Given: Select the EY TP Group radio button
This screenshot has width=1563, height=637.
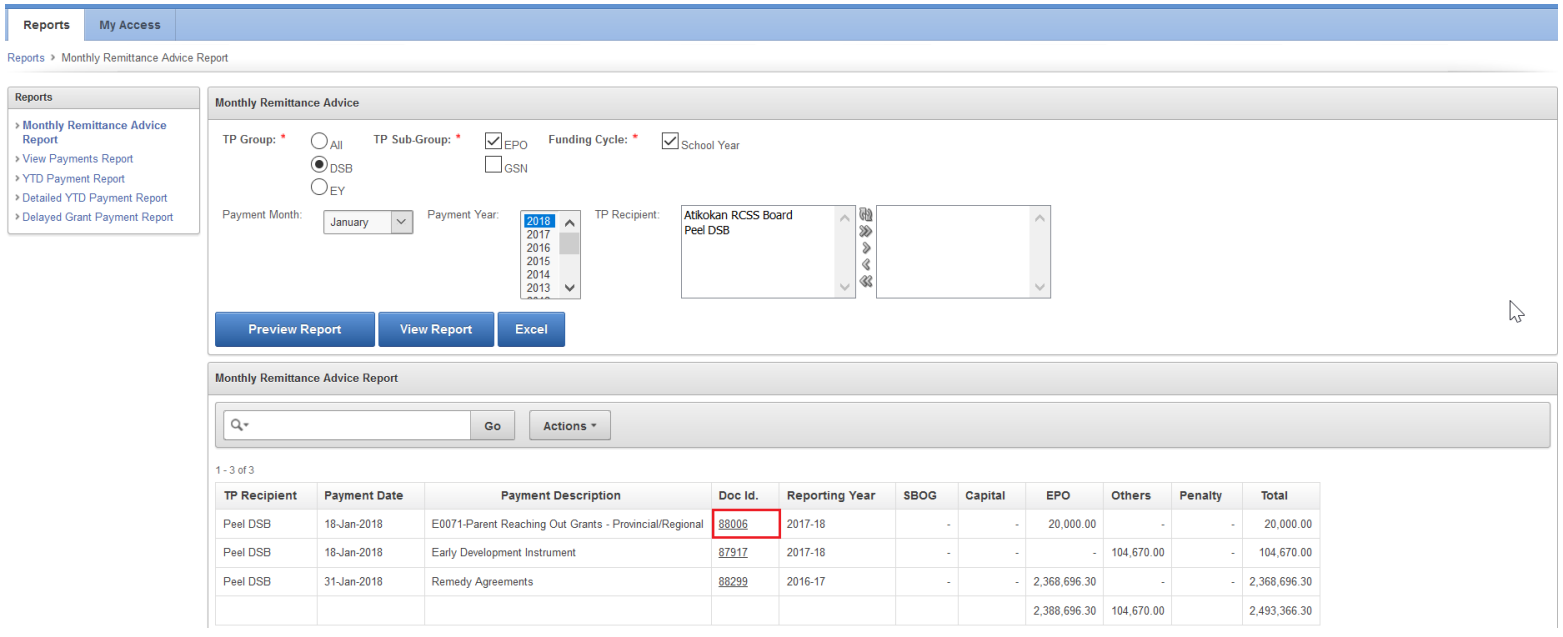Looking at the screenshot, I should (321, 186).
